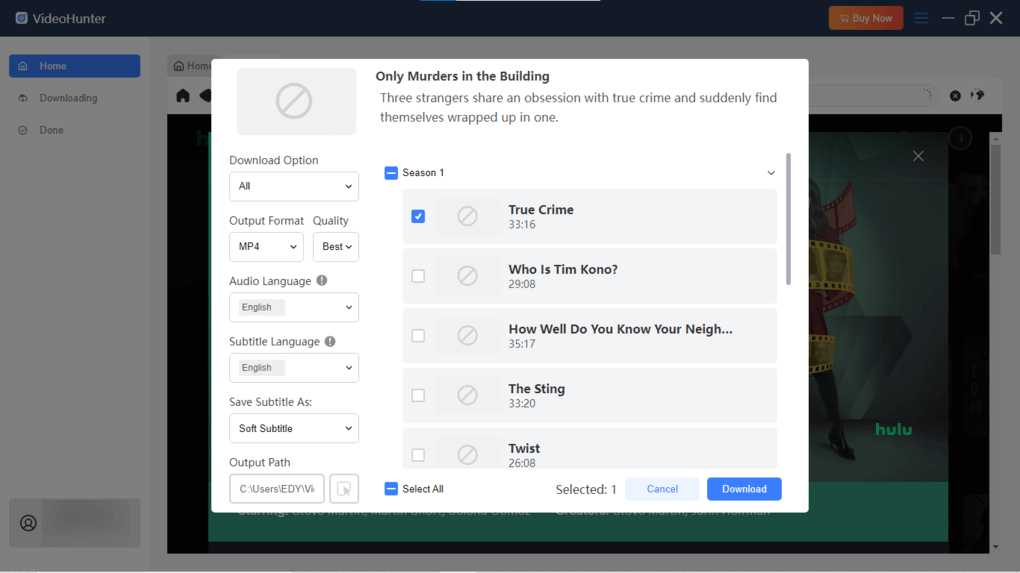Click the 'How Well Do You Know Your Neigh...' title
The image size is (1020, 573).
[621, 329]
